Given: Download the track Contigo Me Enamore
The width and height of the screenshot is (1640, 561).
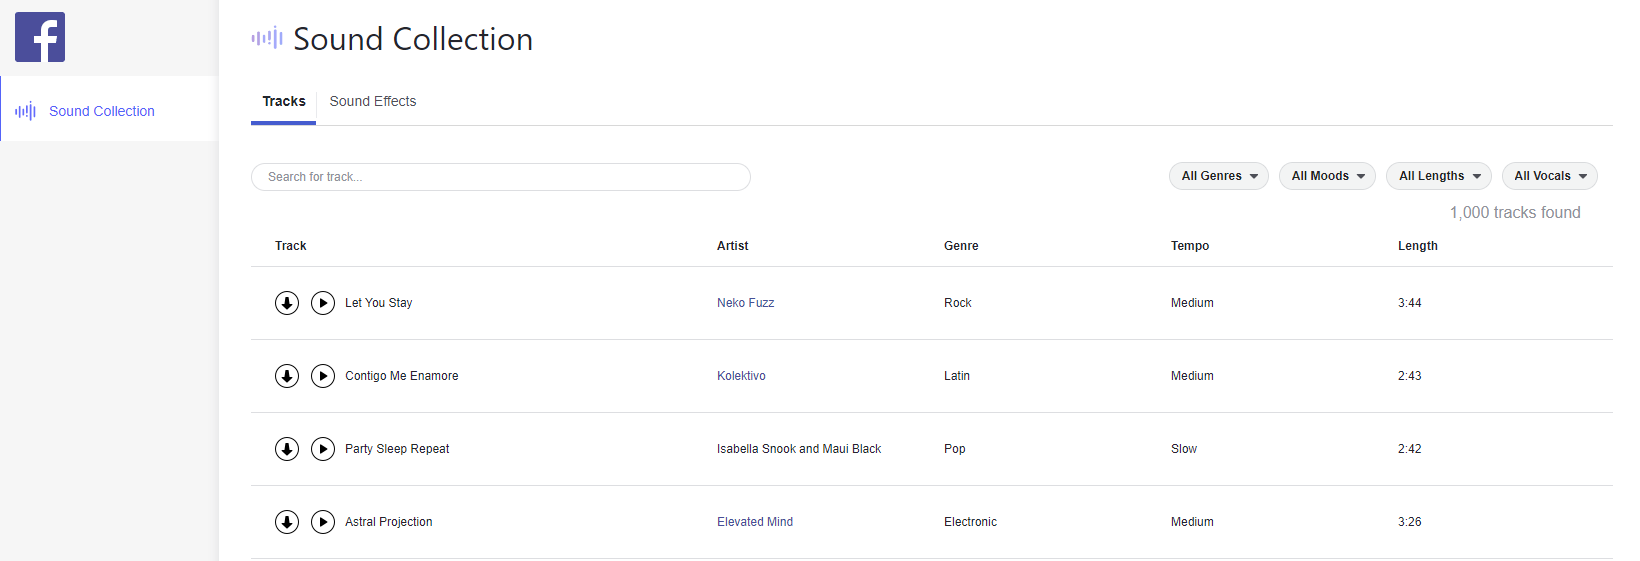Looking at the screenshot, I should pyautogui.click(x=287, y=376).
